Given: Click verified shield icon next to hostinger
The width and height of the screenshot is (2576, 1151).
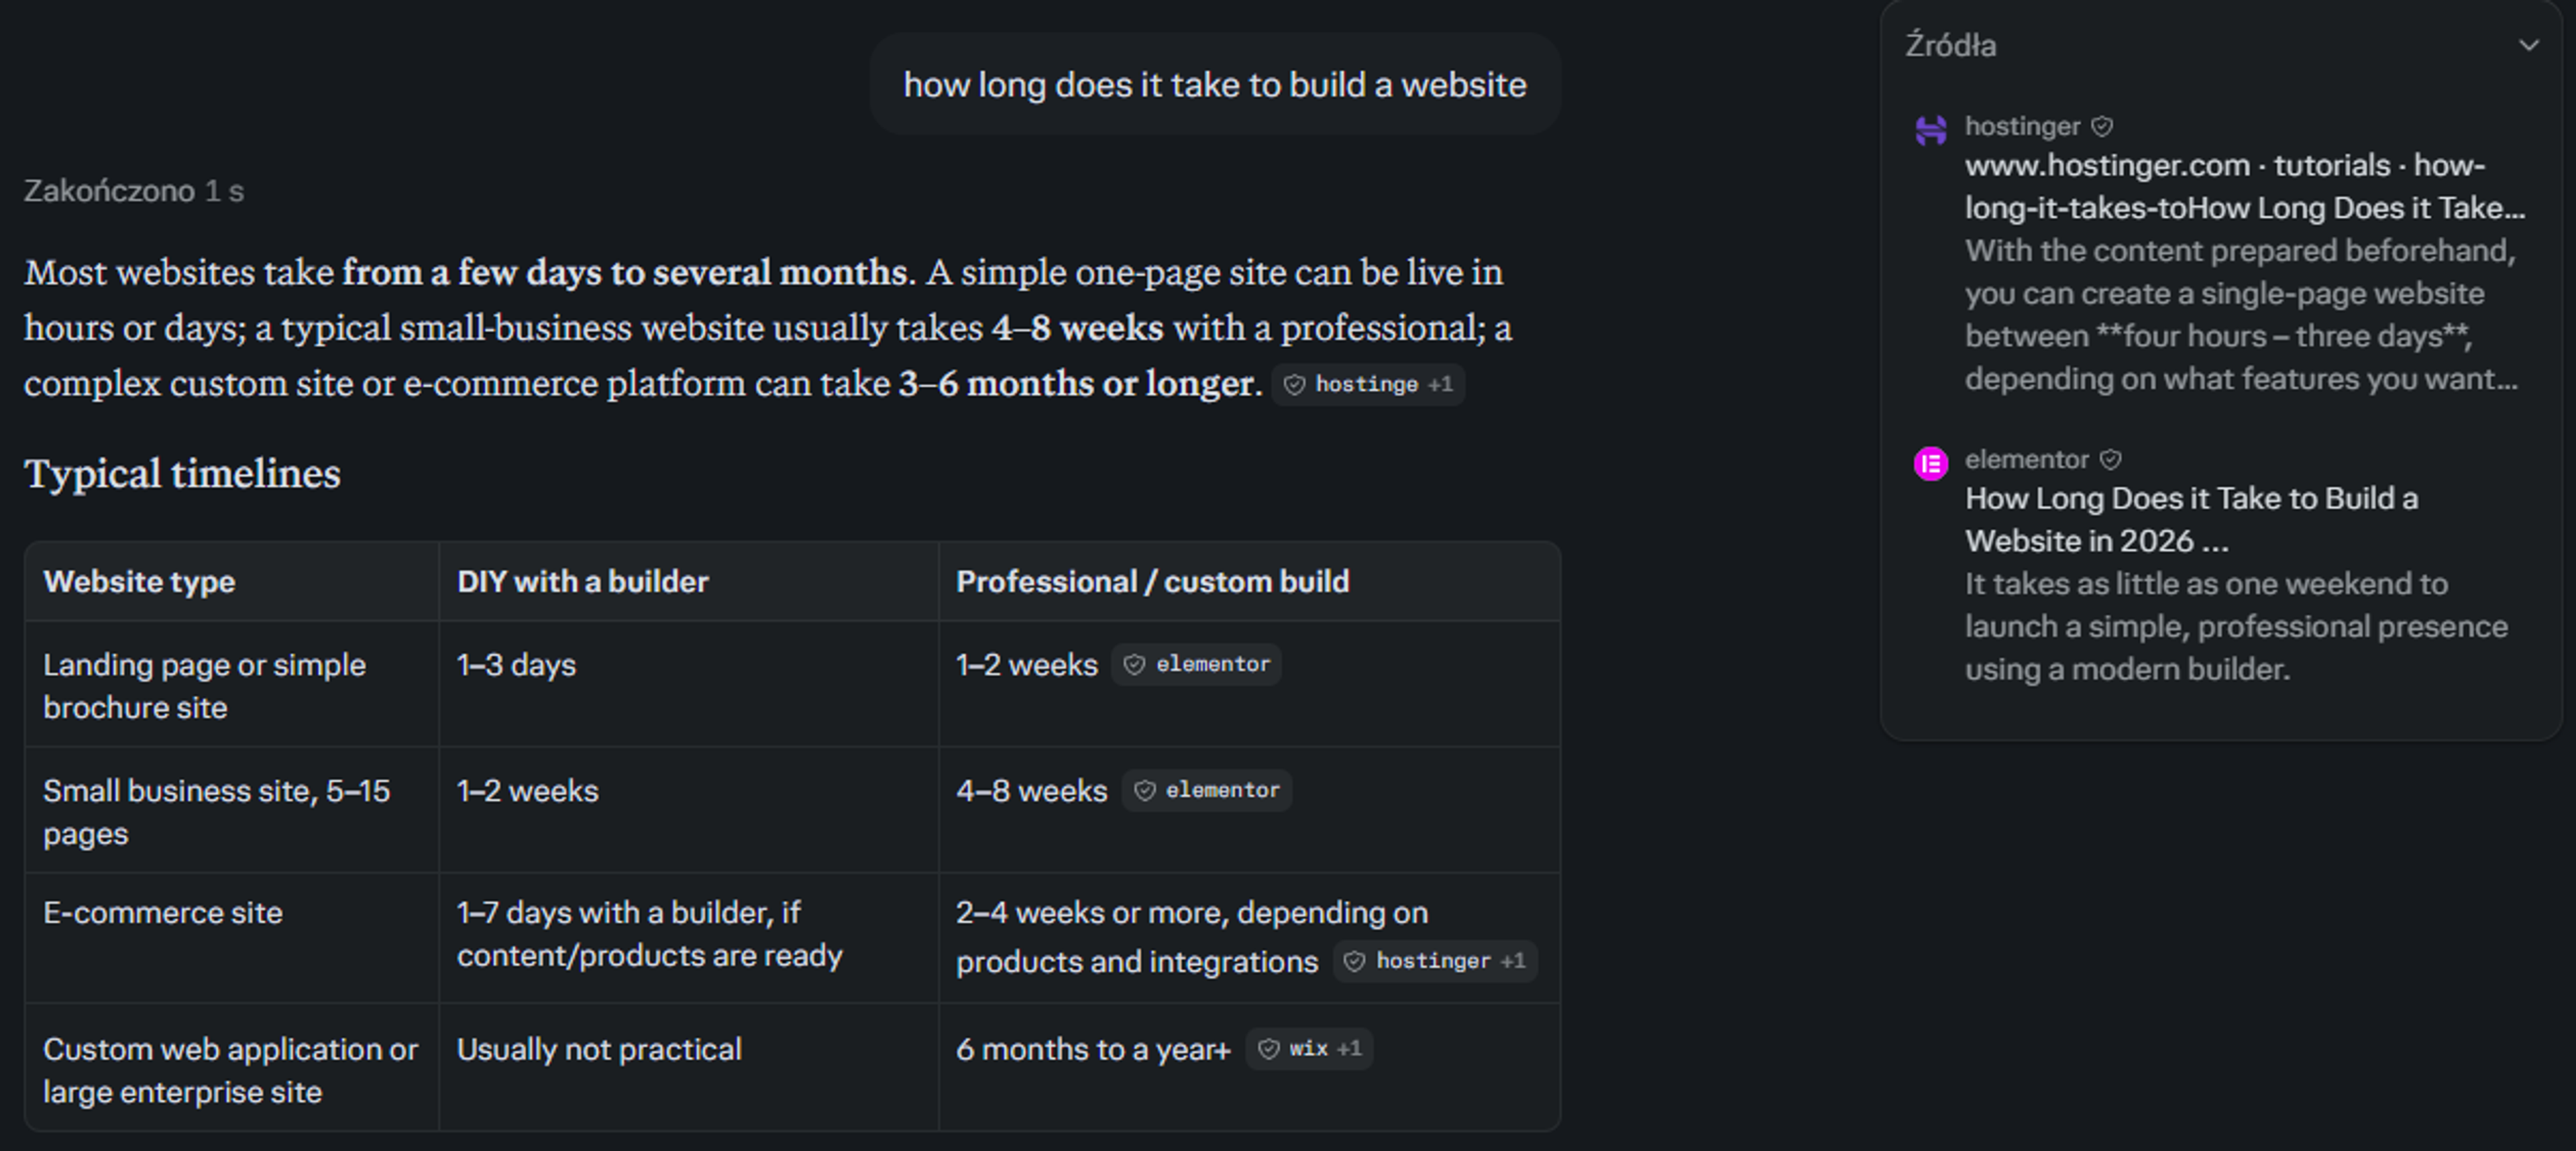Looking at the screenshot, I should click(2102, 127).
